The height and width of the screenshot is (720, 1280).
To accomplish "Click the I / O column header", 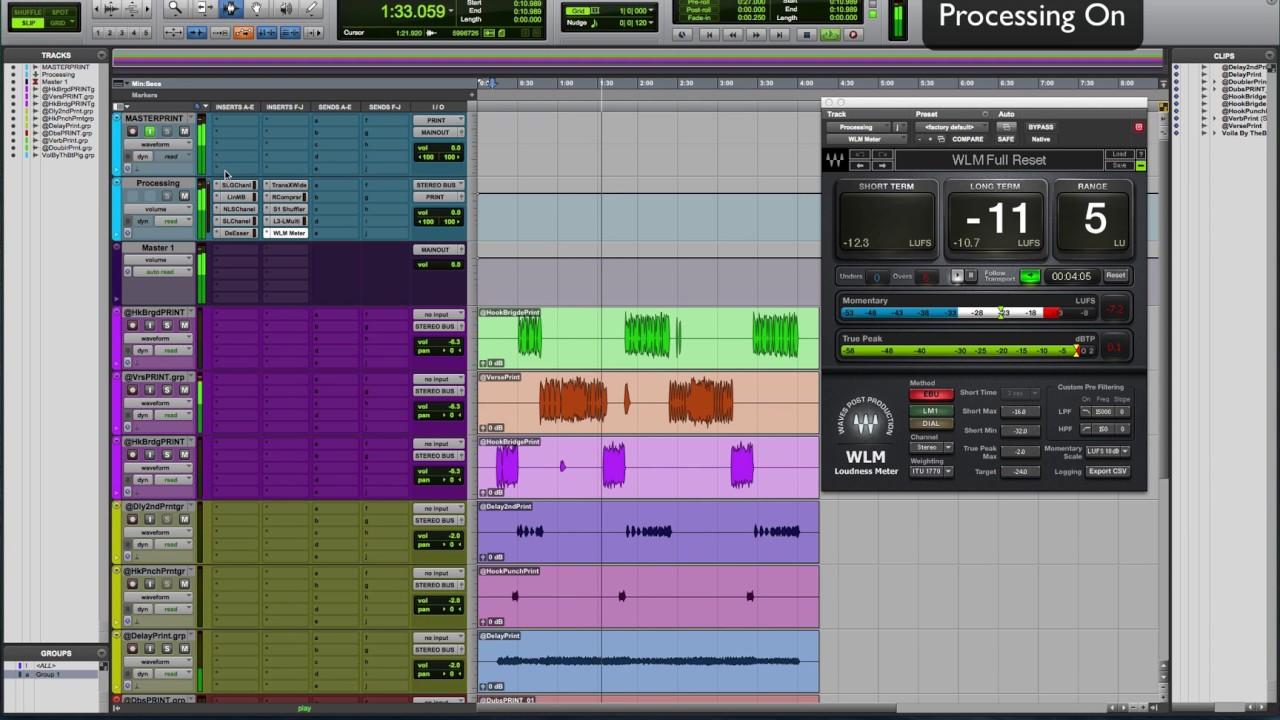I will [438, 107].
